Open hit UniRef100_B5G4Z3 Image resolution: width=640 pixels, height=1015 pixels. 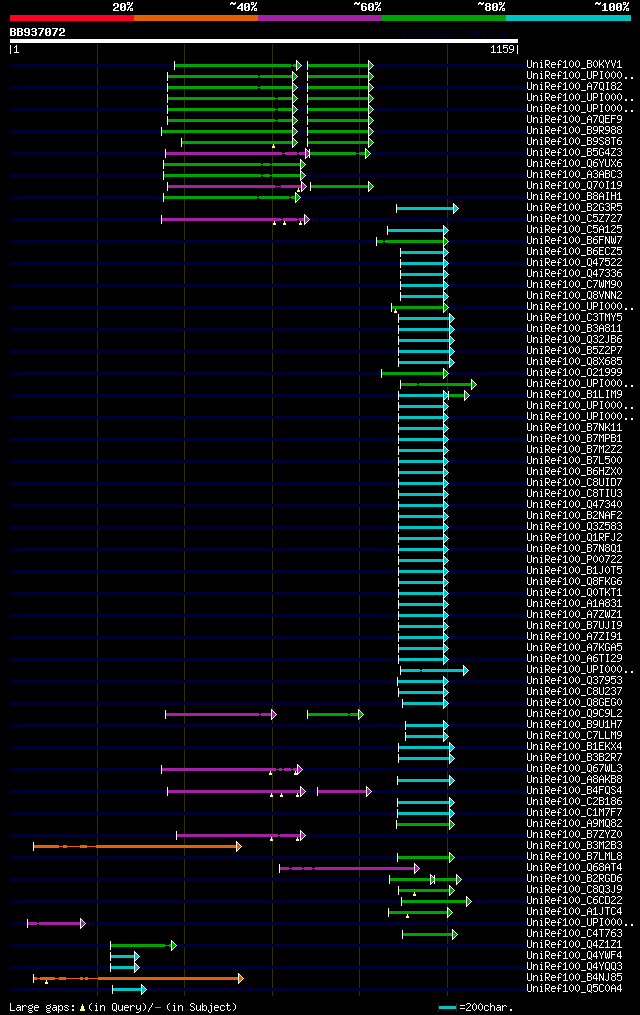click(x=574, y=152)
